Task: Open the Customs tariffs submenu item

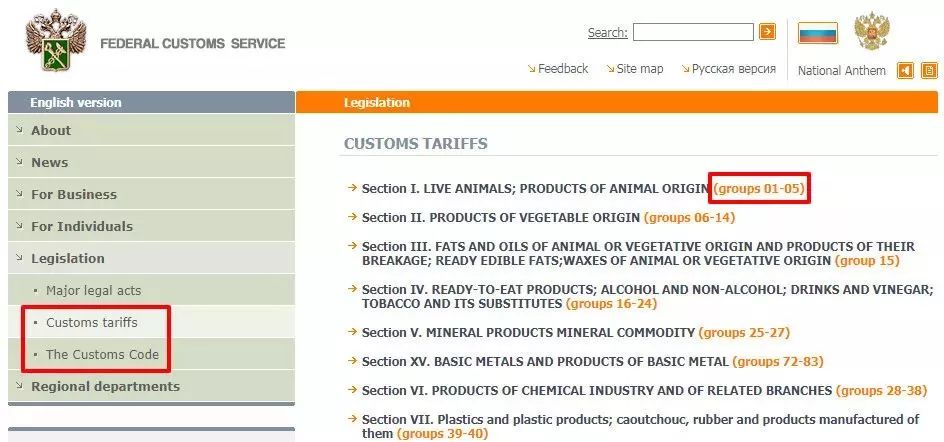Action: [92, 322]
